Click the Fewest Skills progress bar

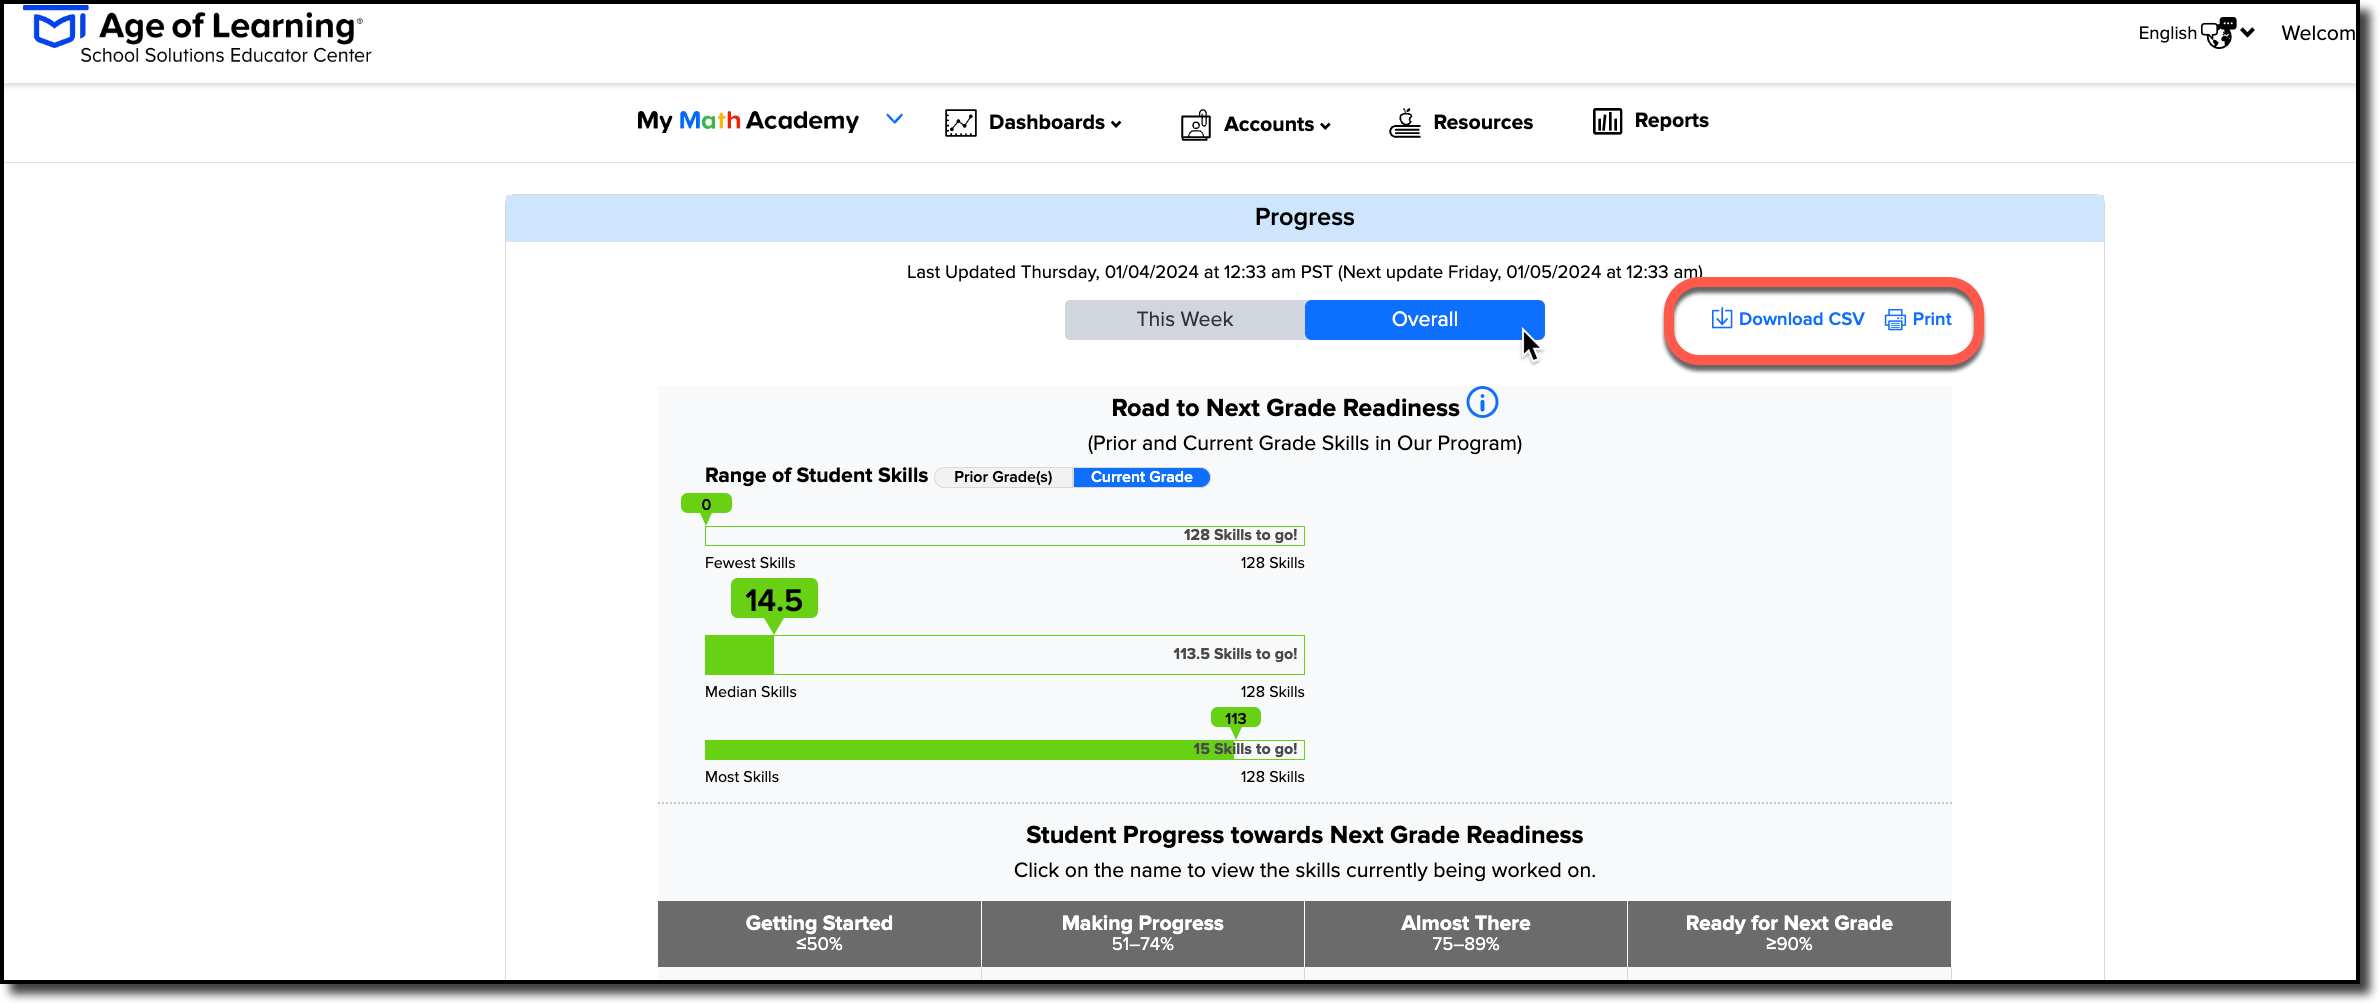(1005, 536)
